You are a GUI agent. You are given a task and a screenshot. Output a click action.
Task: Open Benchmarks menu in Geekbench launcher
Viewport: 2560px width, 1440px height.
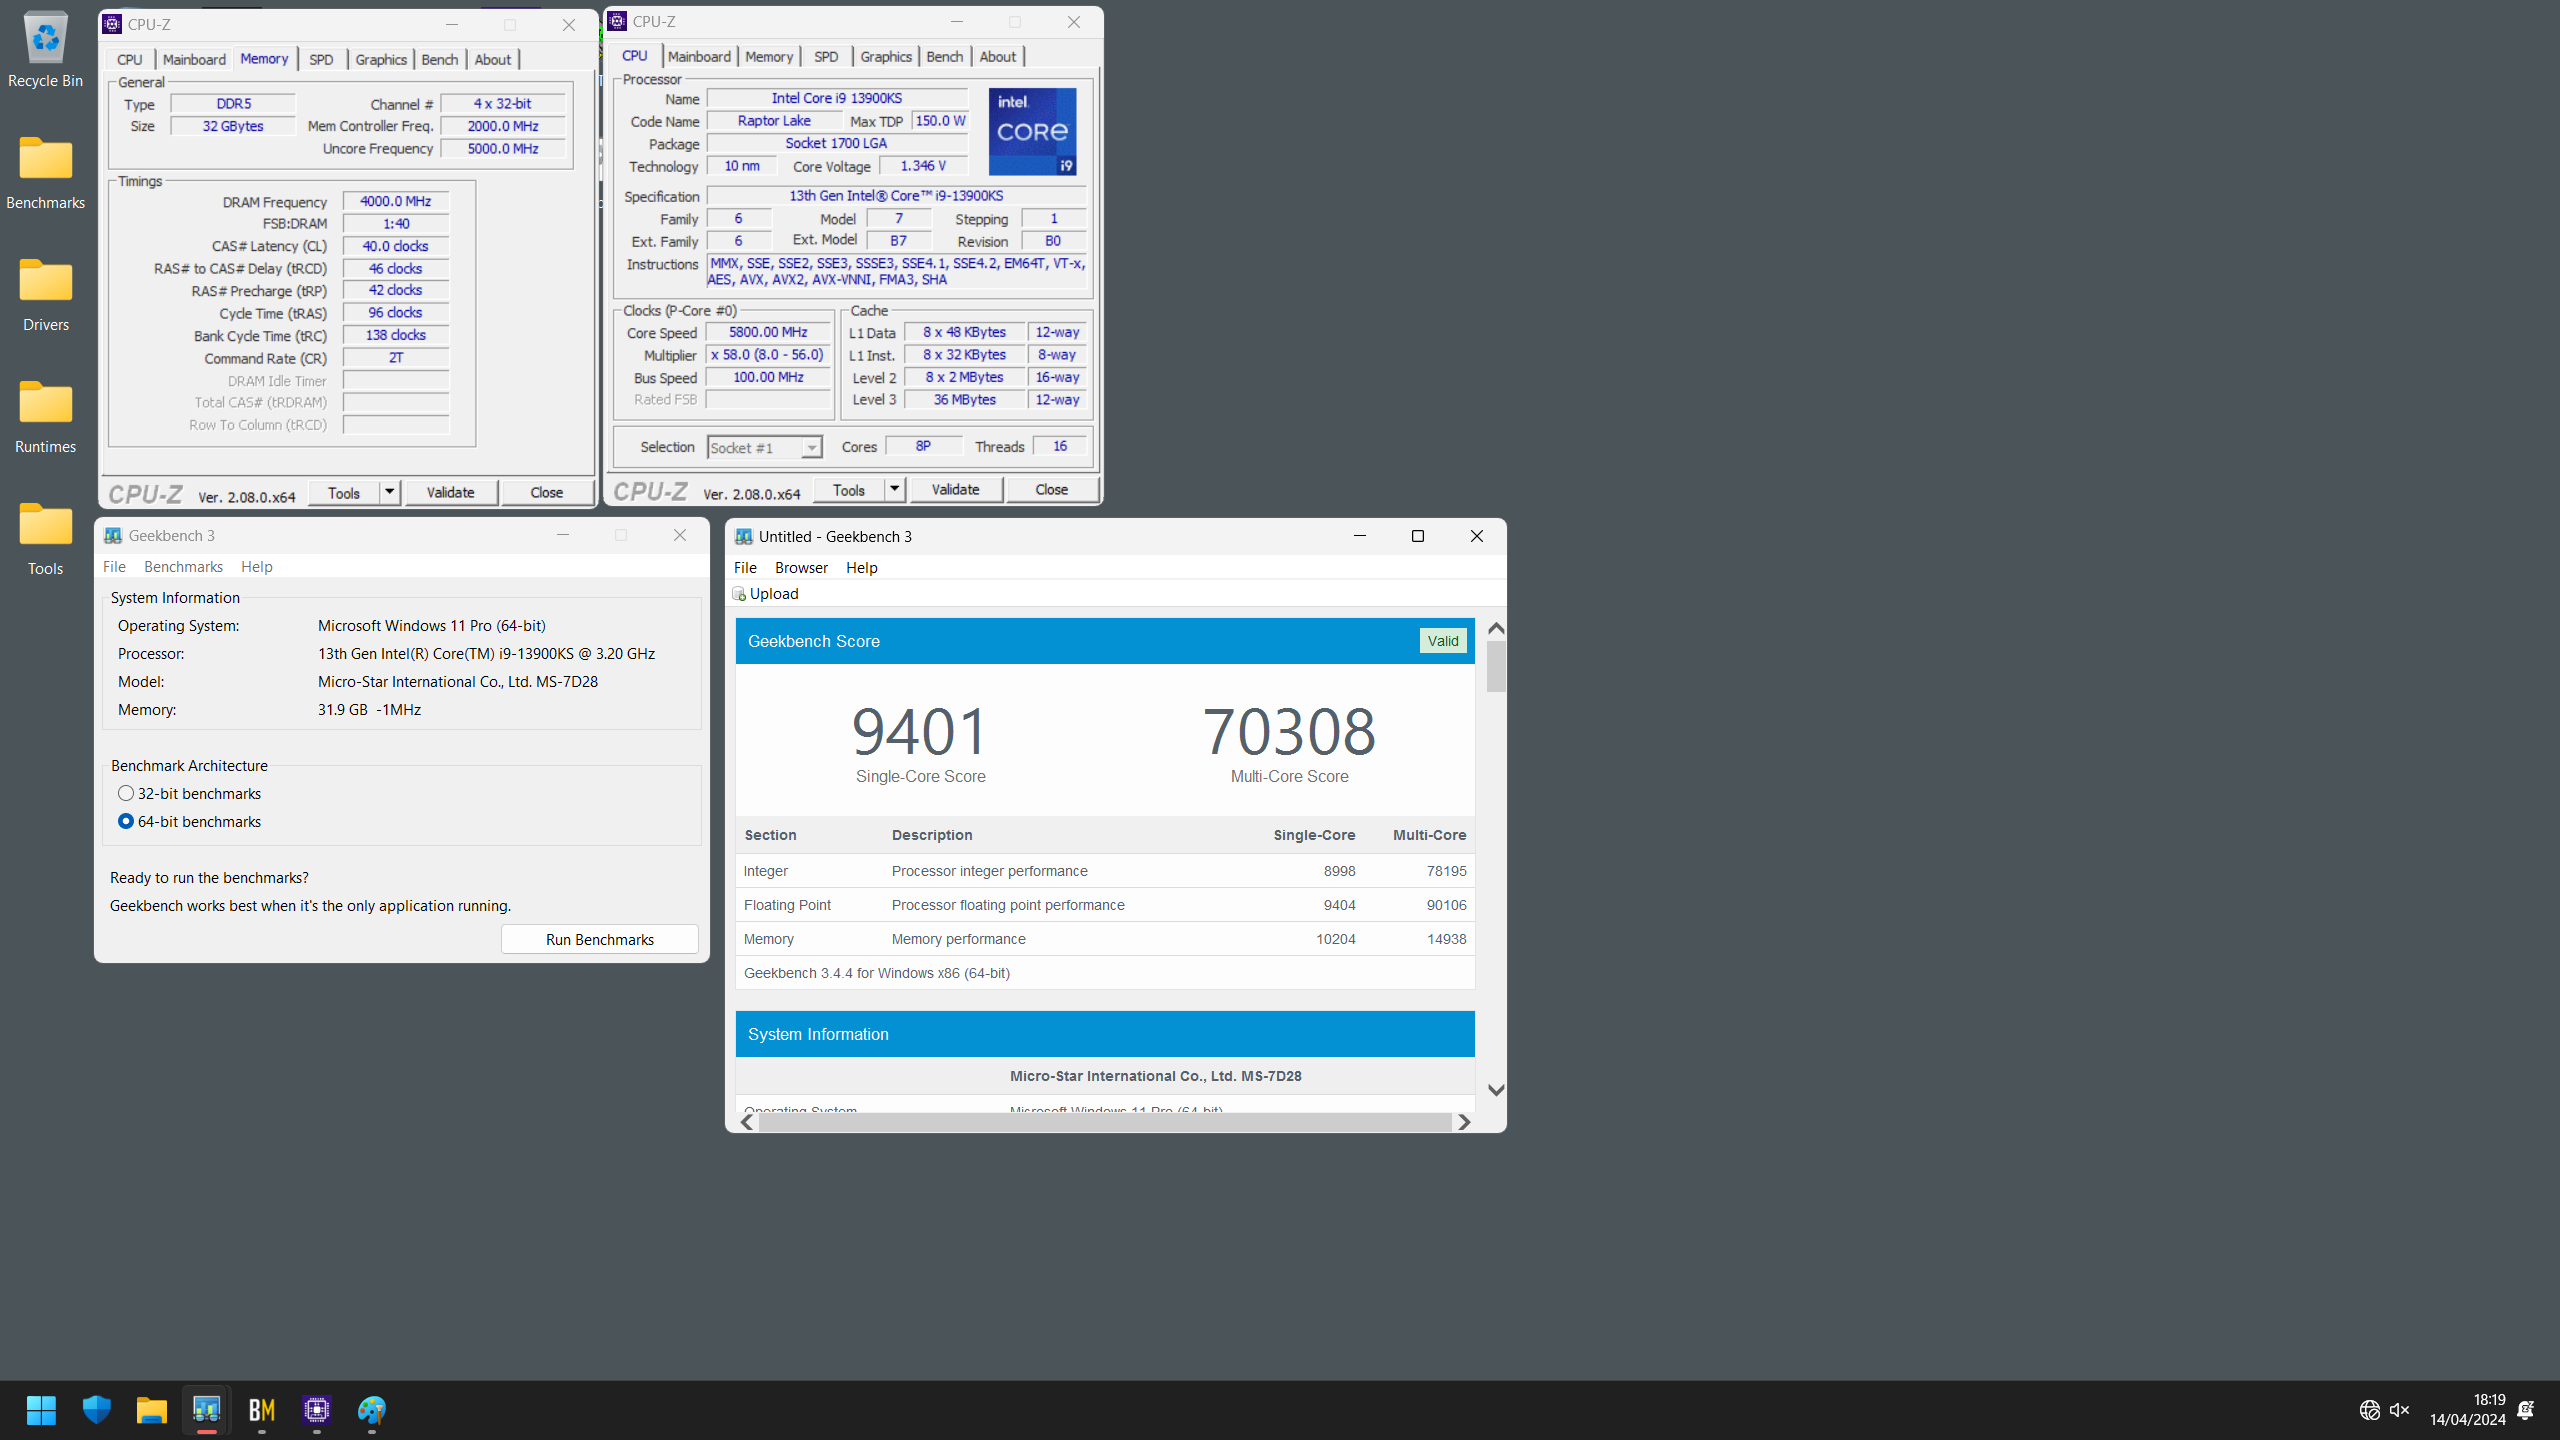[183, 567]
